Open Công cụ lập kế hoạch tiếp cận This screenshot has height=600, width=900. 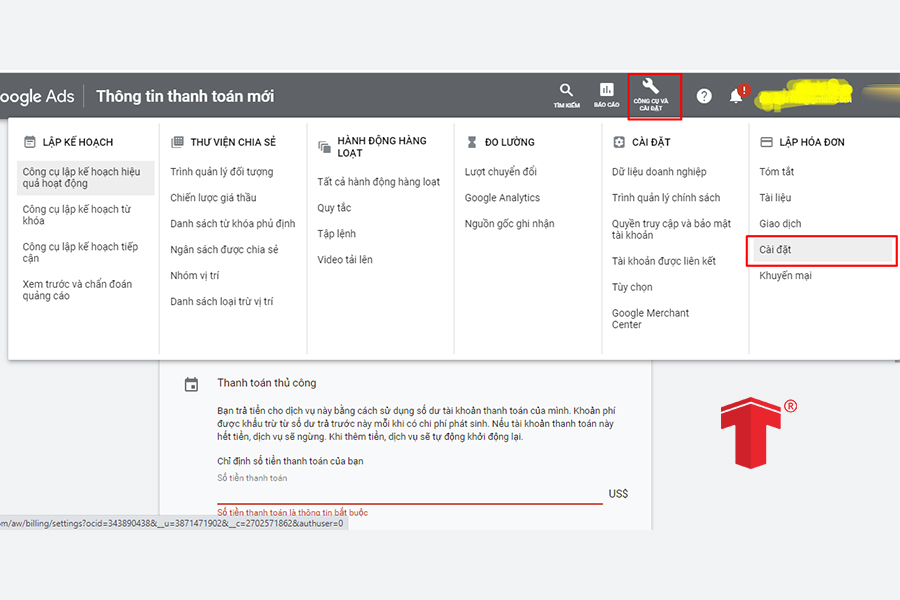point(80,252)
